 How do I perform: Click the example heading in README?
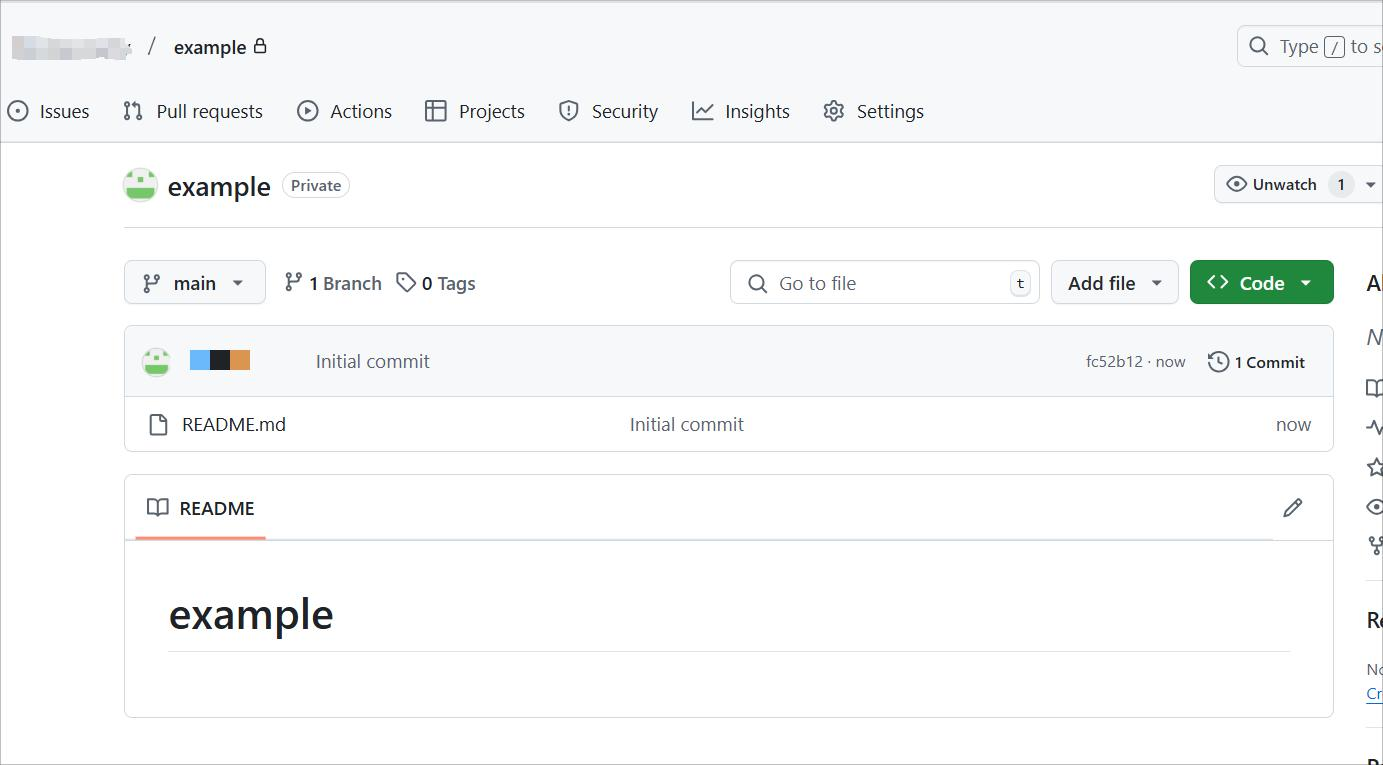click(x=251, y=614)
